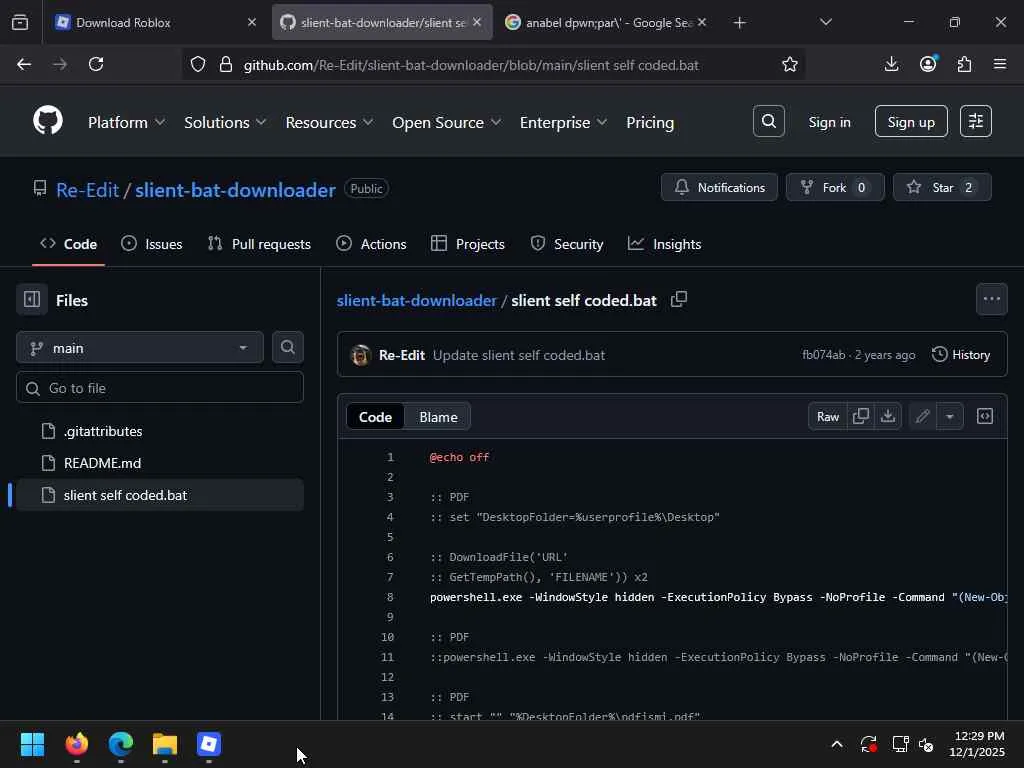This screenshot has width=1024, height=768.
Task: Open the Projects repository tab
Action: point(468,244)
